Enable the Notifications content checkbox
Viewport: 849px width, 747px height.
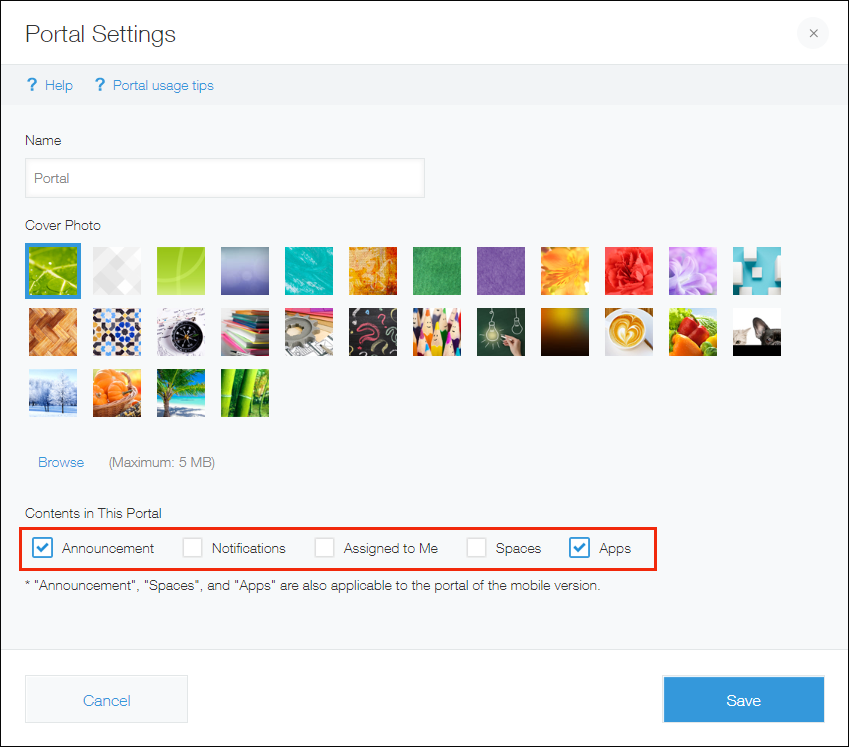click(x=192, y=547)
